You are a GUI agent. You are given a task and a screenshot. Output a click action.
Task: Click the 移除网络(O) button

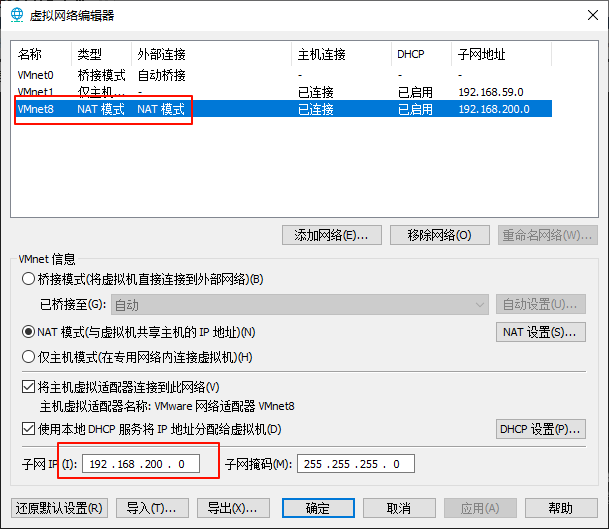click(440, 235)
